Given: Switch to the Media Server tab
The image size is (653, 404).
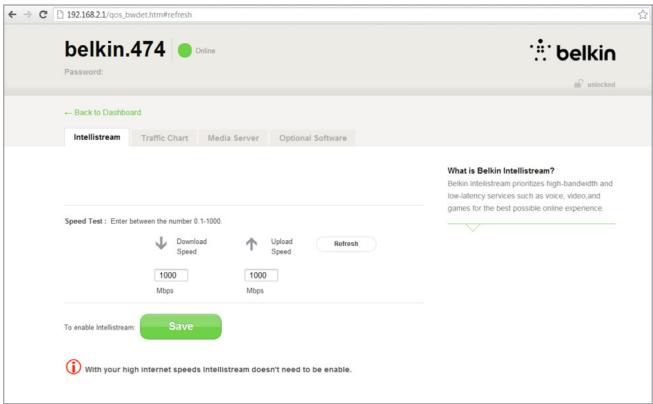Looking at the screenshot, I should click(x=233, y=138).
